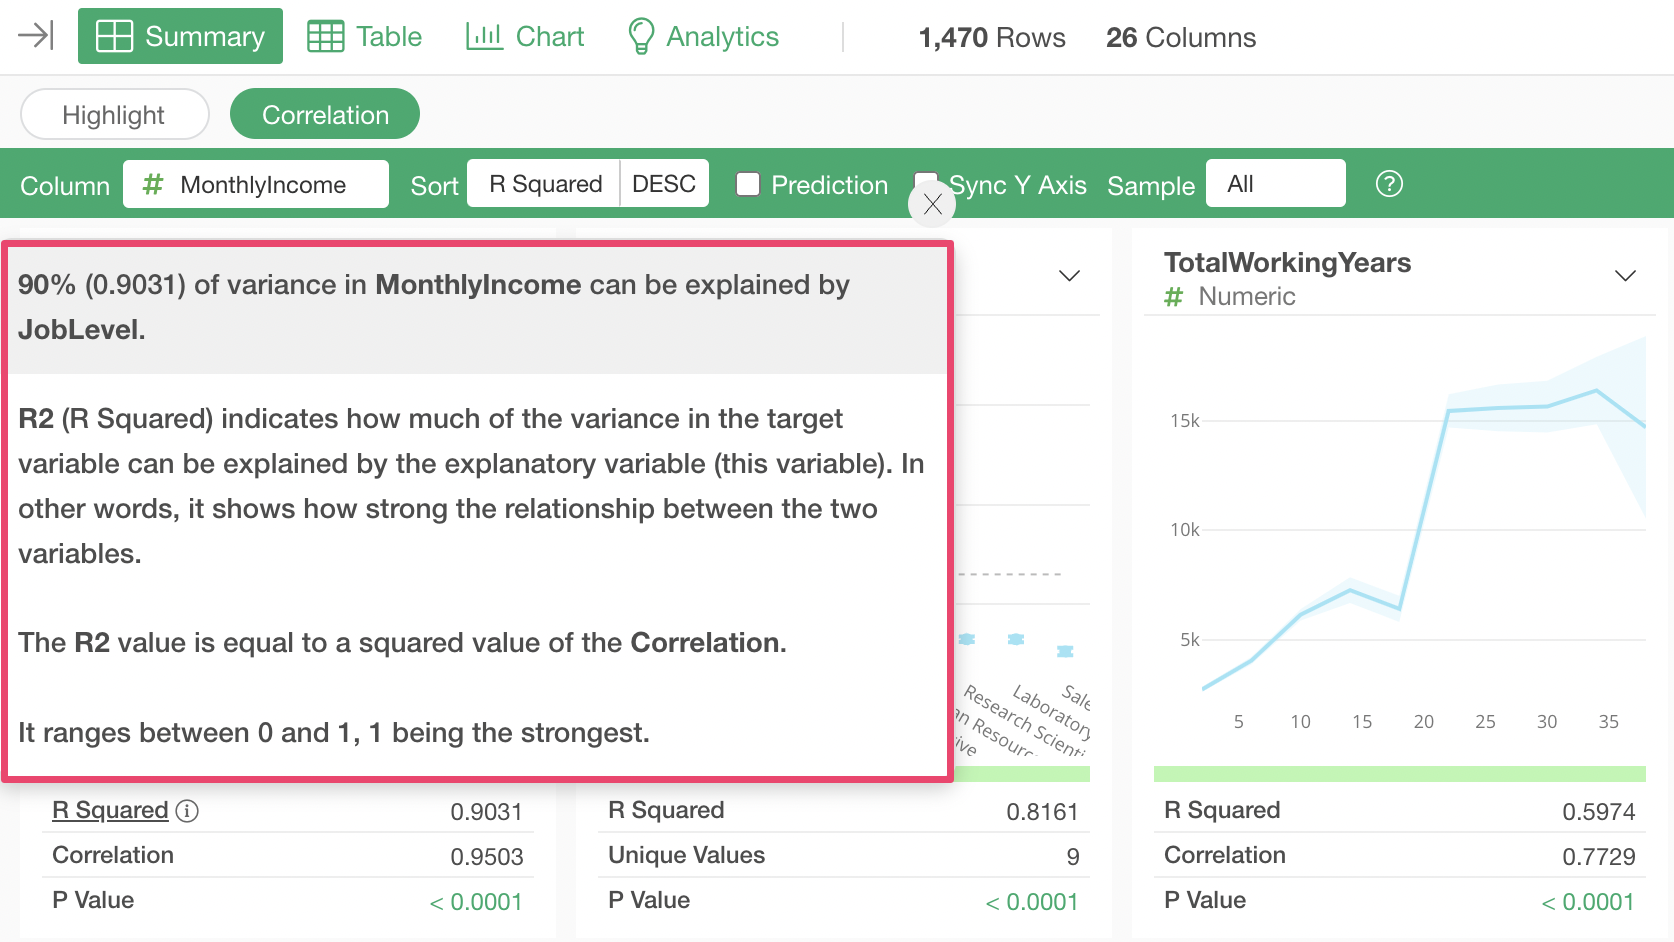Viewport: 1674px width, 942px height.
Task: Click the Chart bar graph icon
Action: point(484,37)
